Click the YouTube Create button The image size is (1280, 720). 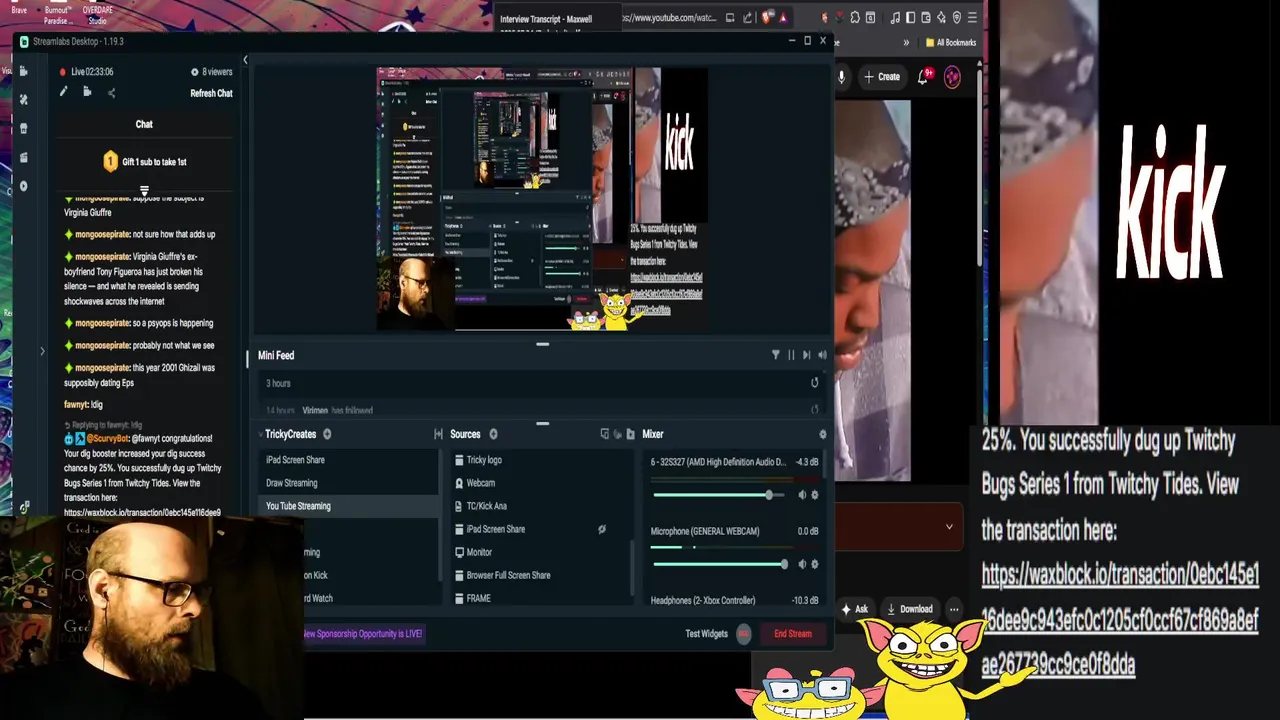tap(882, 77)
